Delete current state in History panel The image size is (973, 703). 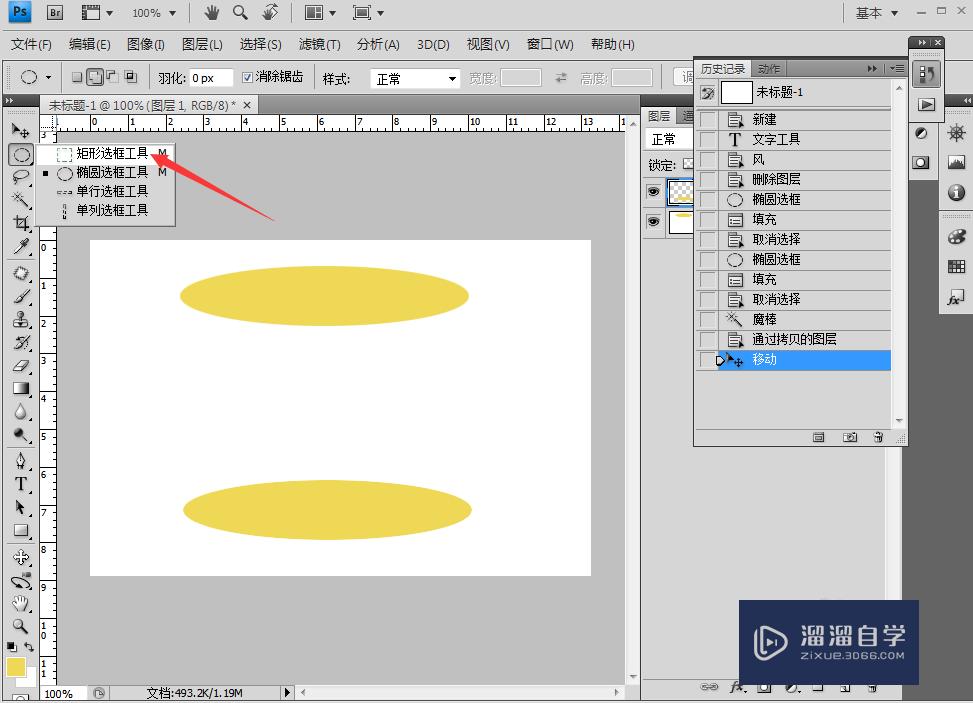point(878,437)
